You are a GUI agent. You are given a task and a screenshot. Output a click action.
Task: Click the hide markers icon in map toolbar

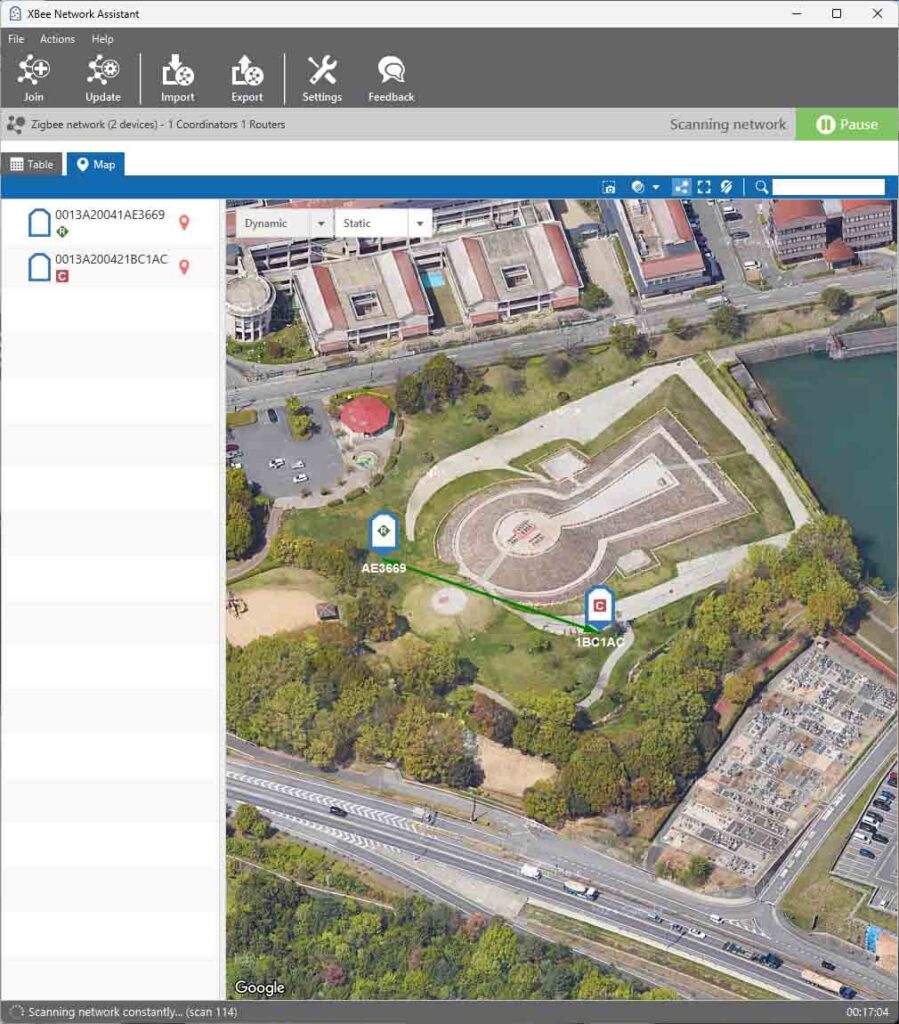click(727, 187)
